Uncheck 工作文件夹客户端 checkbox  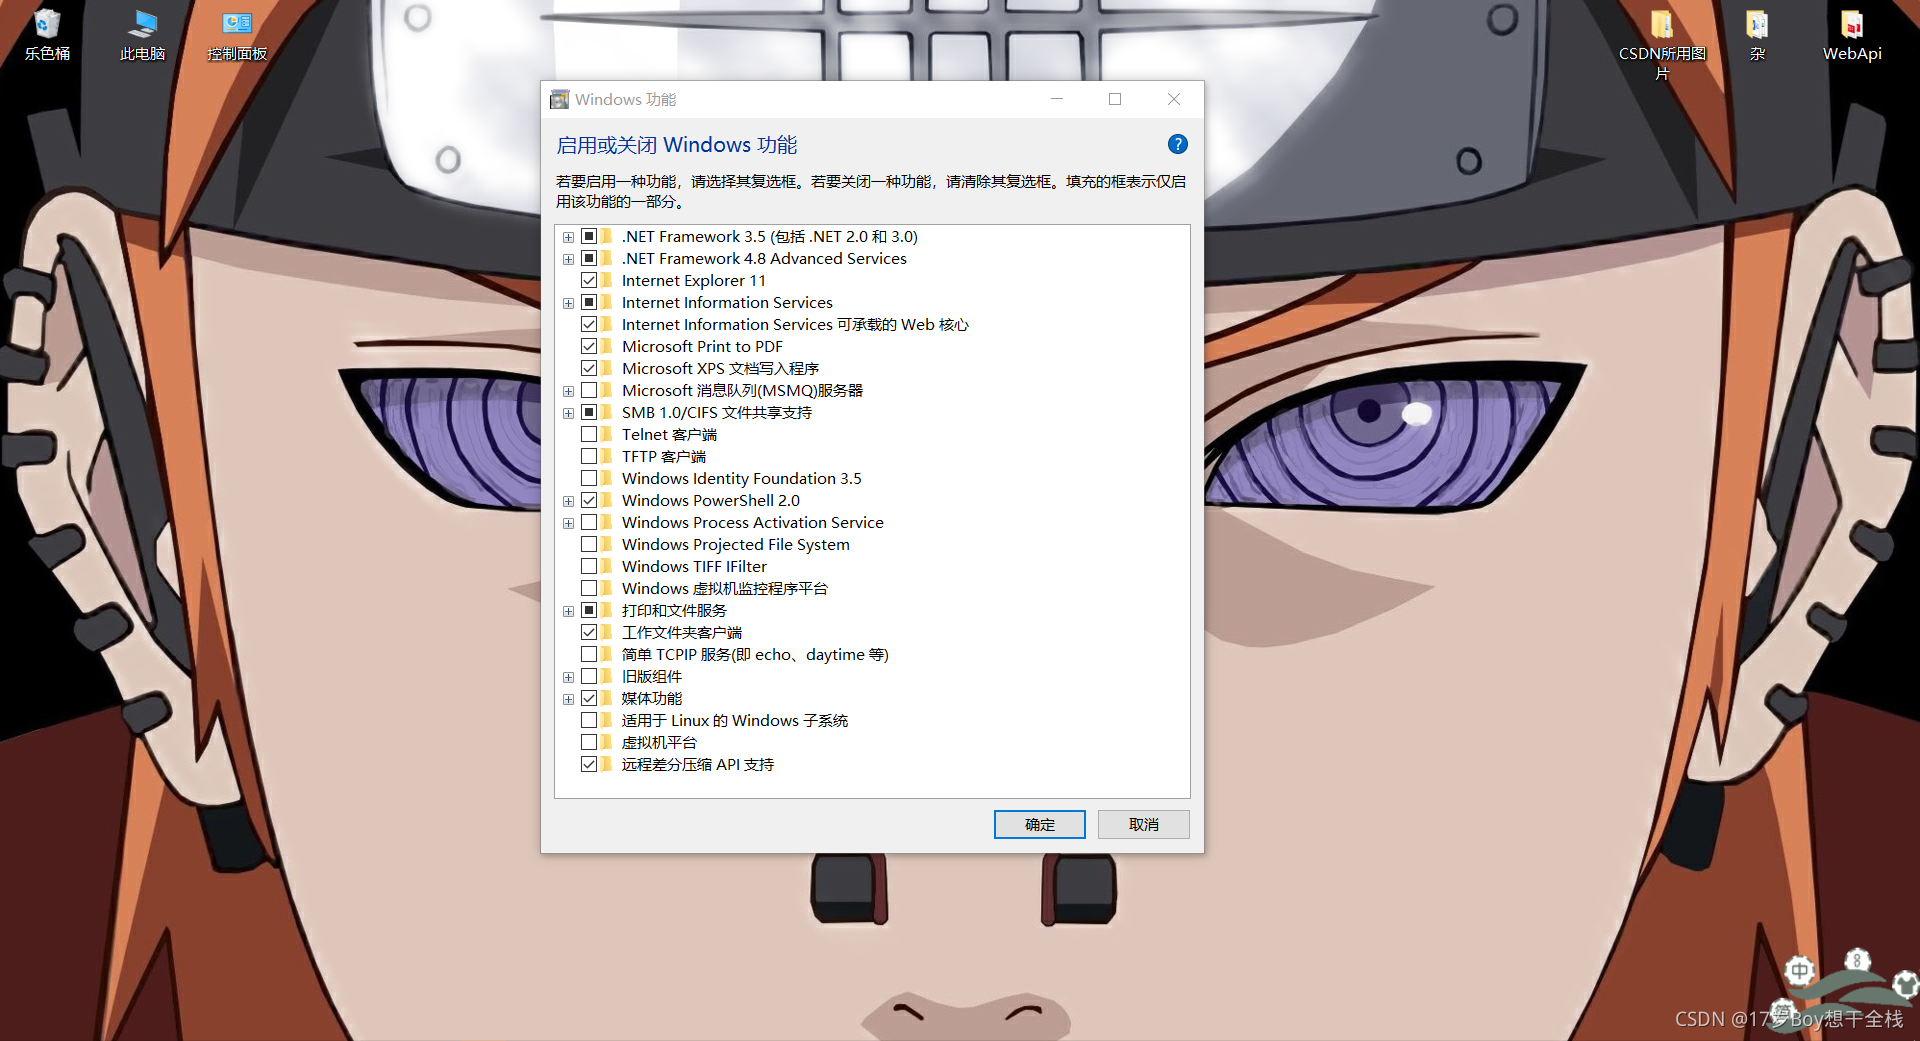click(589, 632)
